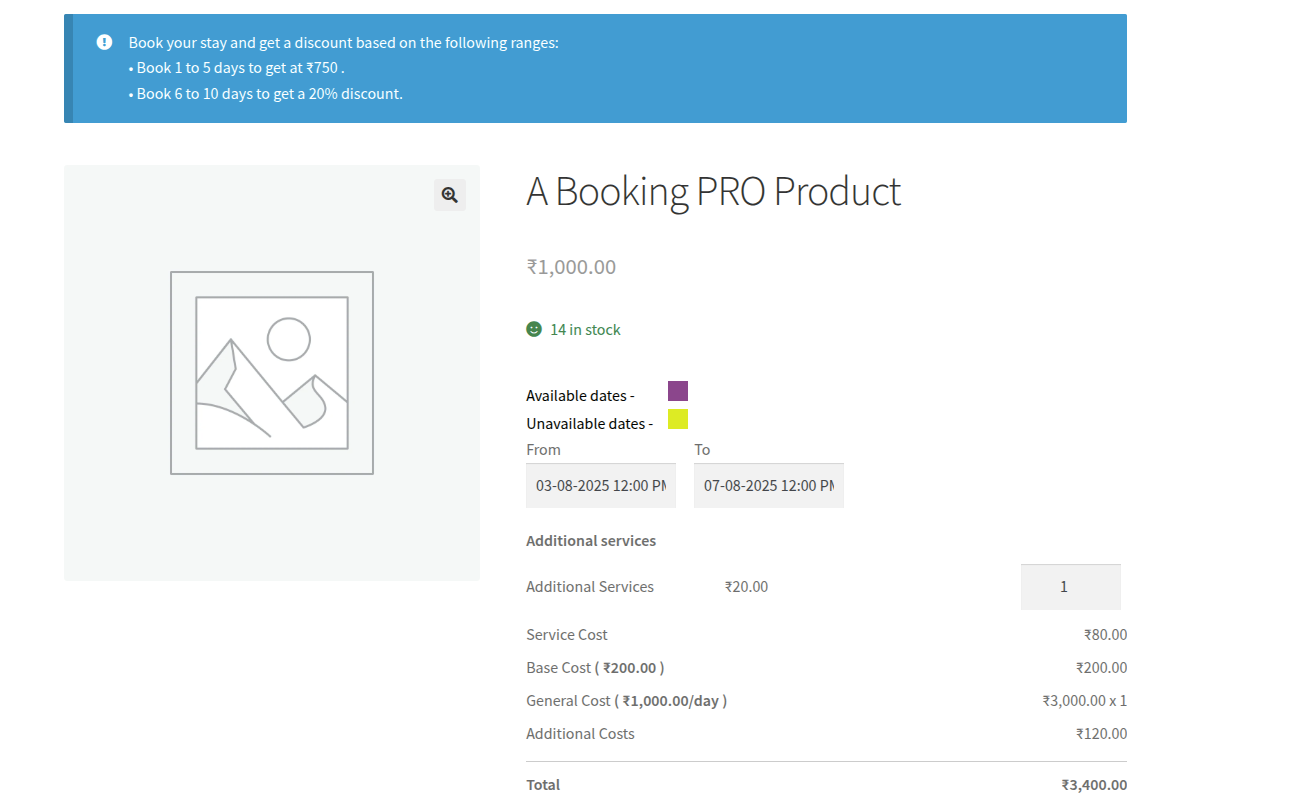Screen dimensions: 1309x810
Task: Click the Additional services heading
Action: 590,540
